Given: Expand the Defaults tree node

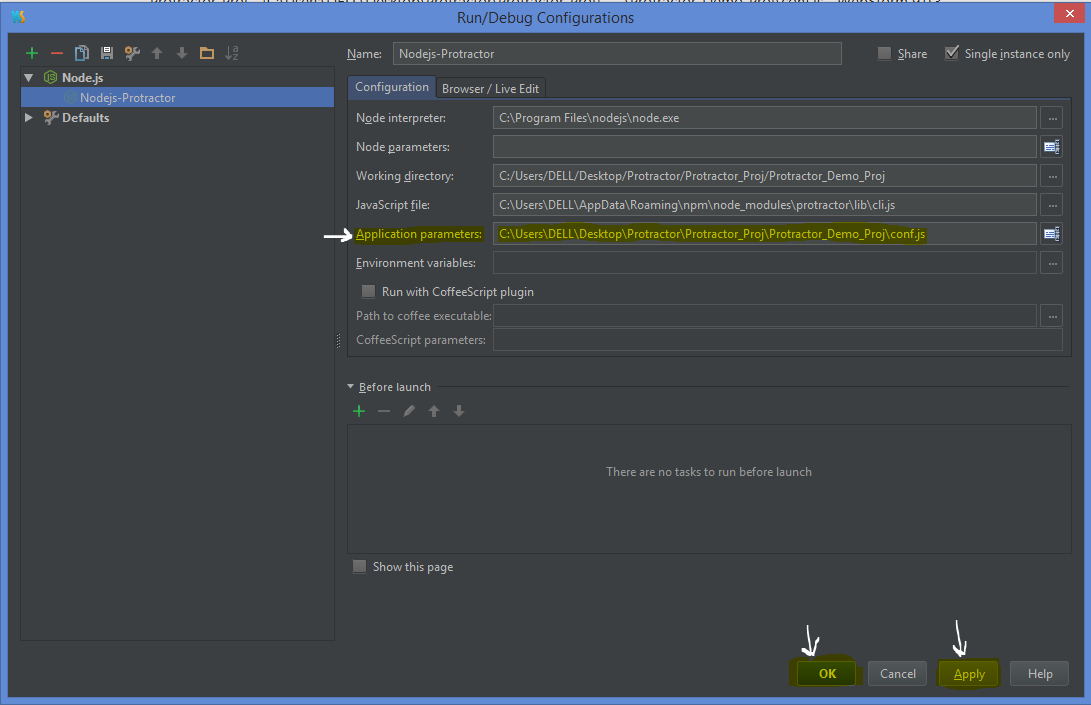Looking at the screenshot, I should [x=29, y=117].
